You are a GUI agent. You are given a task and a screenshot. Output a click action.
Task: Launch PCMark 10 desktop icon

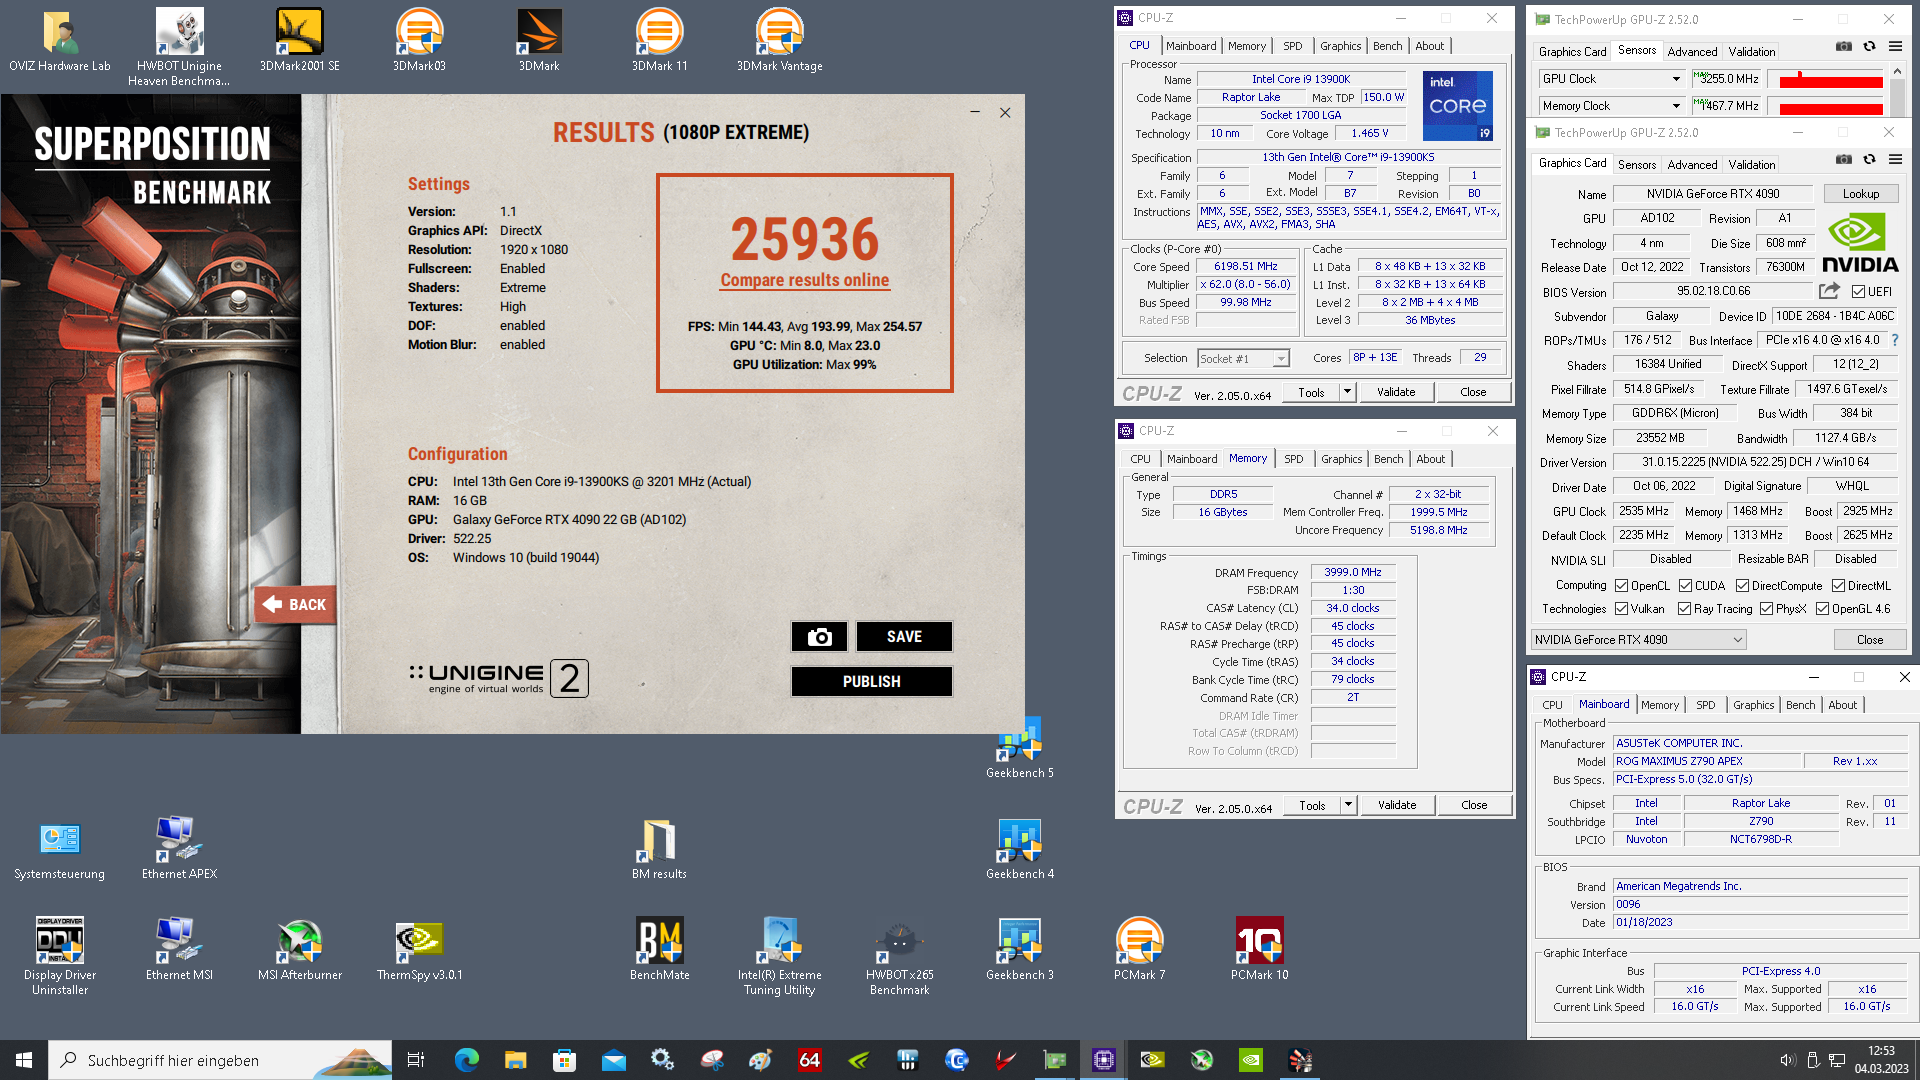(x=1260, y=950)
